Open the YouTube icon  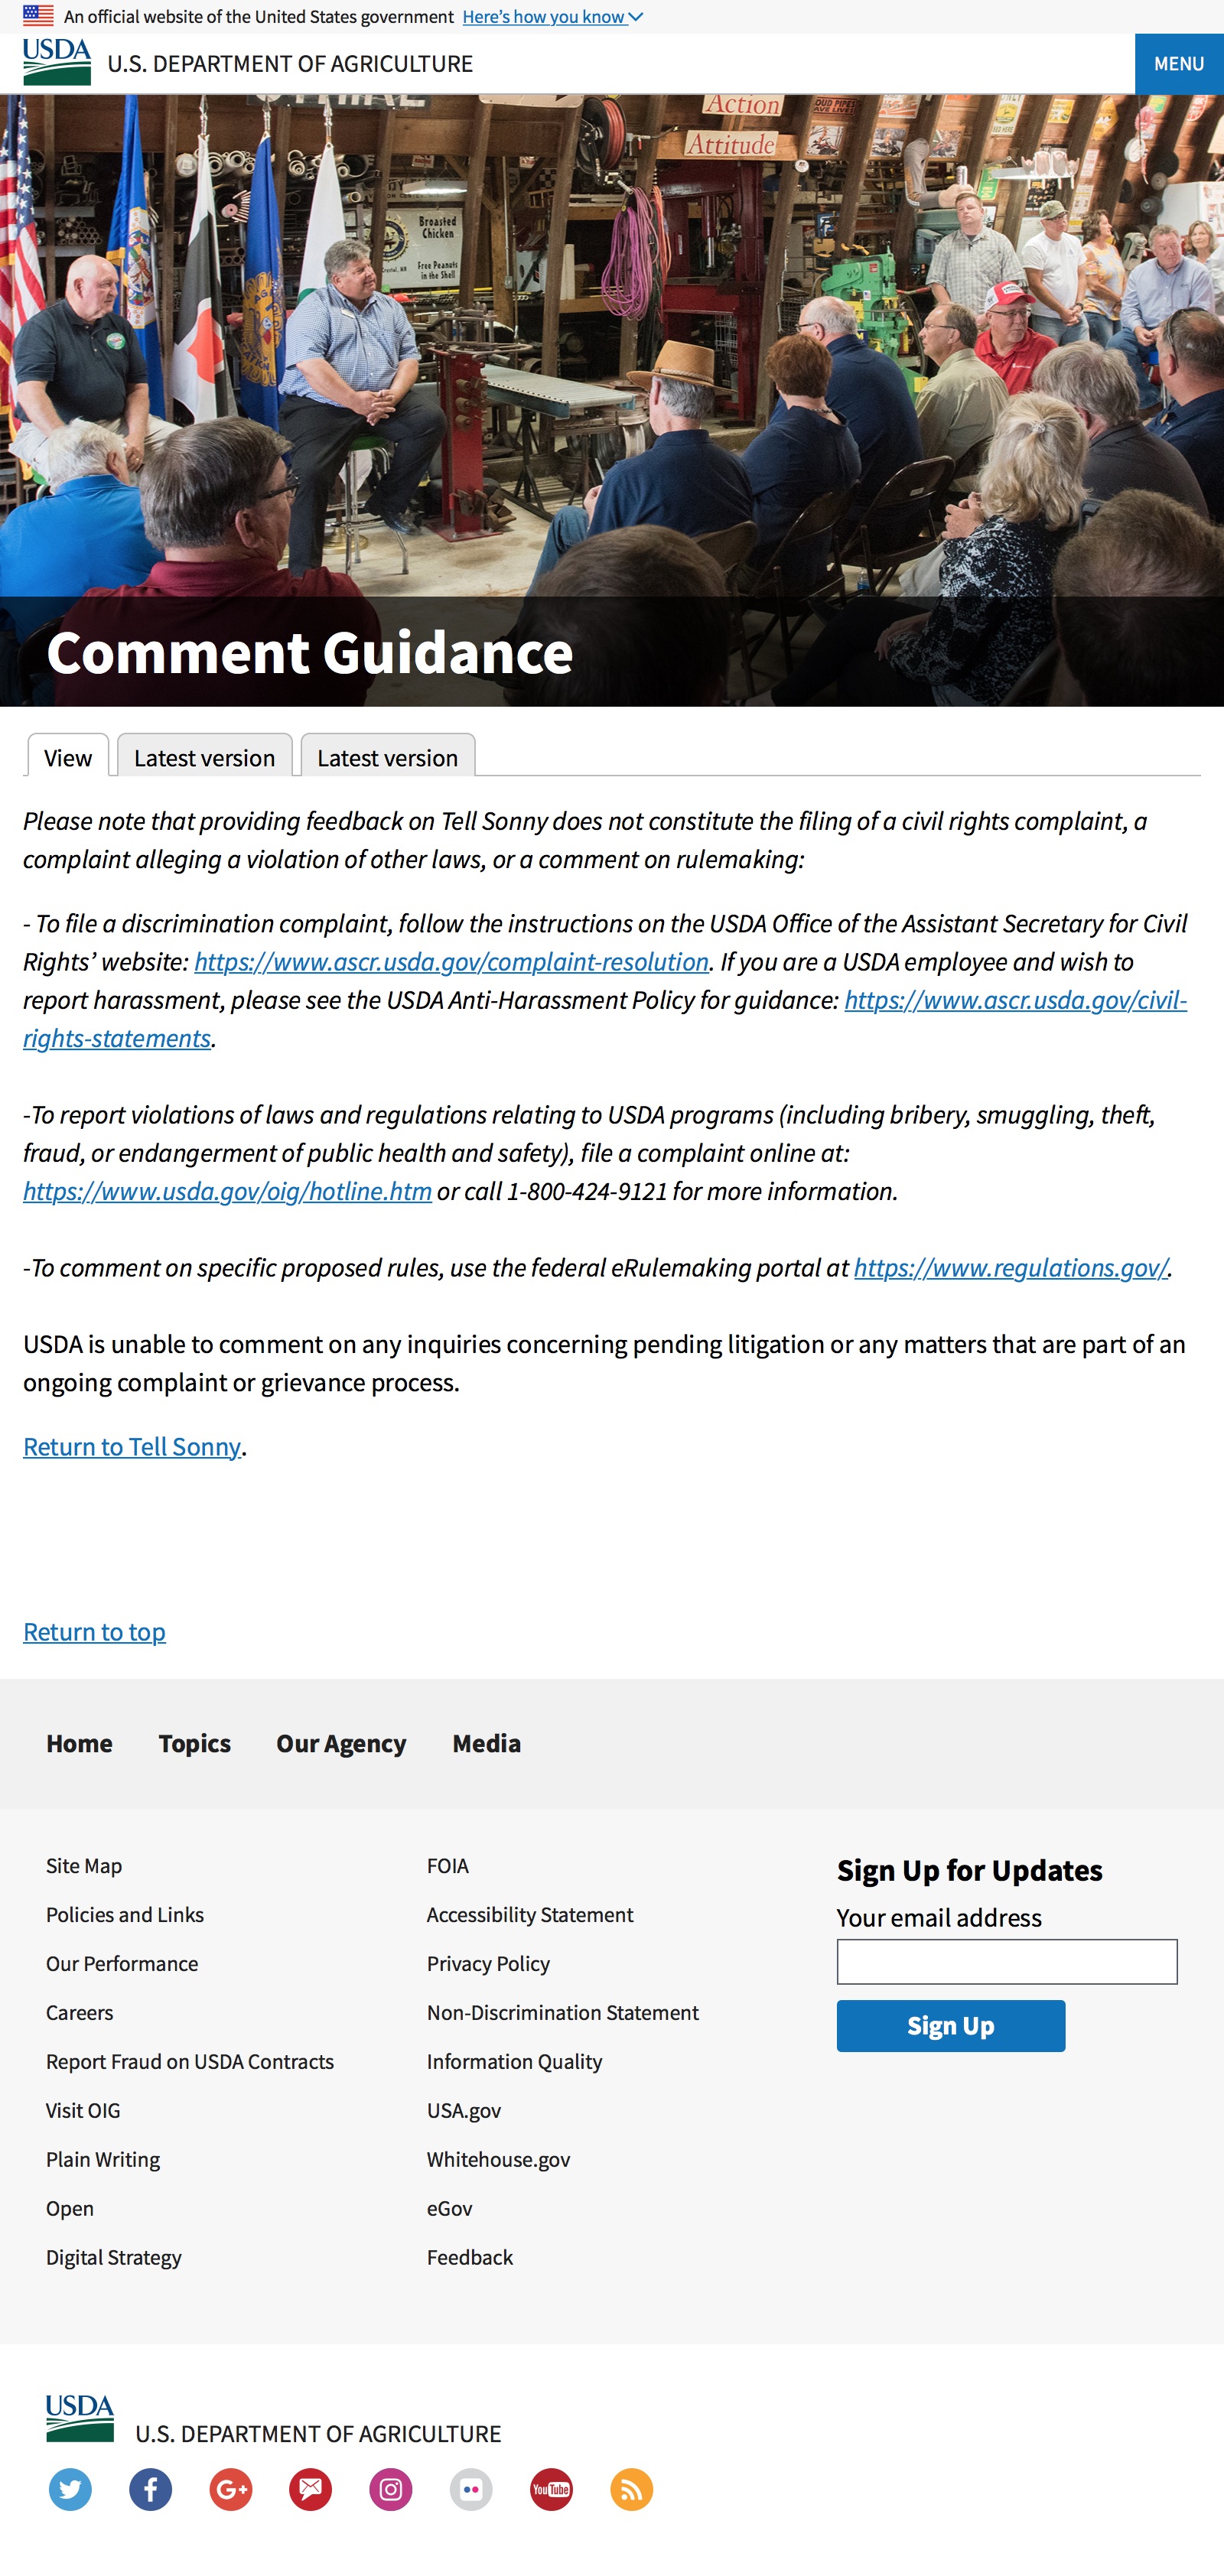(551, 2489)
